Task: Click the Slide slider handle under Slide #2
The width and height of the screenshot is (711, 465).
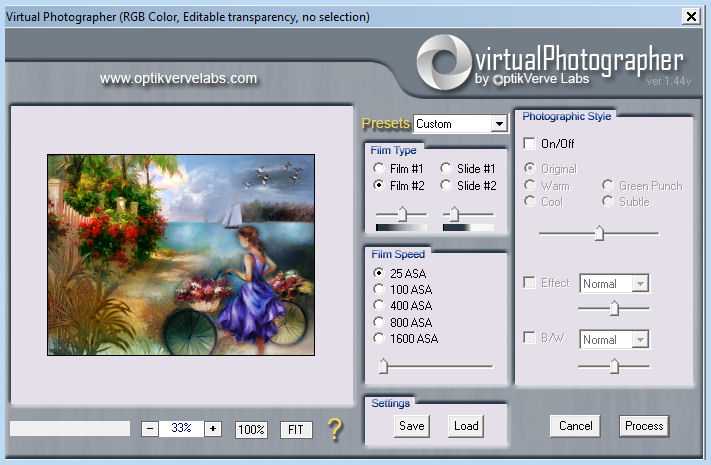Action: pyautogui.click(x=454, y=214)
